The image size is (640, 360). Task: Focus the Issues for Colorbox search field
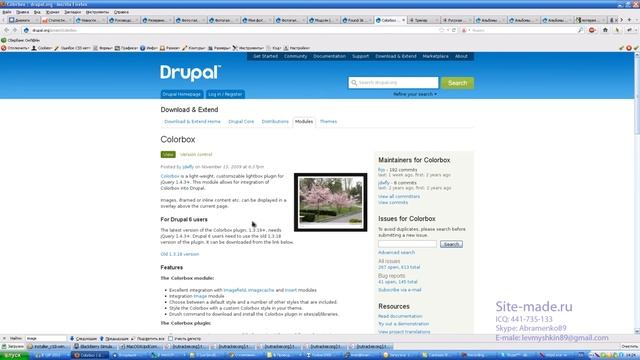coord(407,244)
